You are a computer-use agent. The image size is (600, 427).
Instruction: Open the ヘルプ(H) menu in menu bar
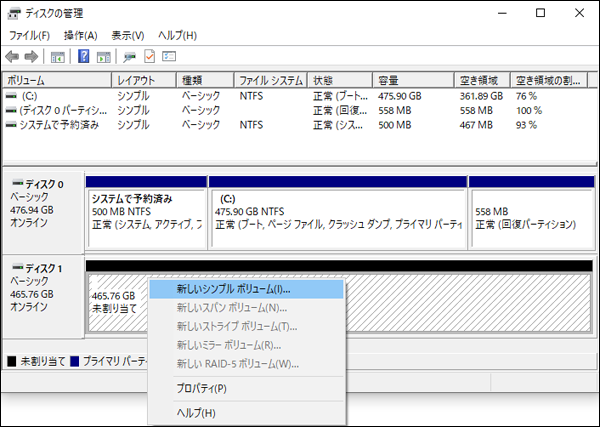pyautogui.click(x=178, y=36)
